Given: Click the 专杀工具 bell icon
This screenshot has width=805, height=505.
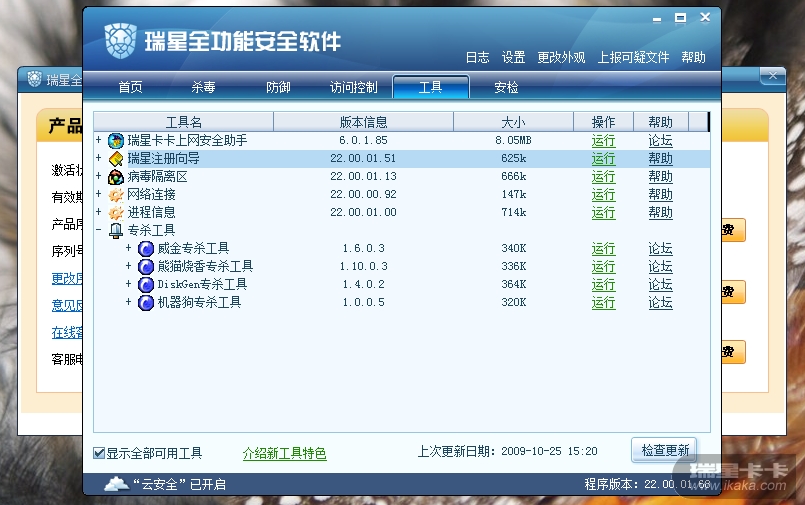Looking at the screenshot, I should pos(116,230).
